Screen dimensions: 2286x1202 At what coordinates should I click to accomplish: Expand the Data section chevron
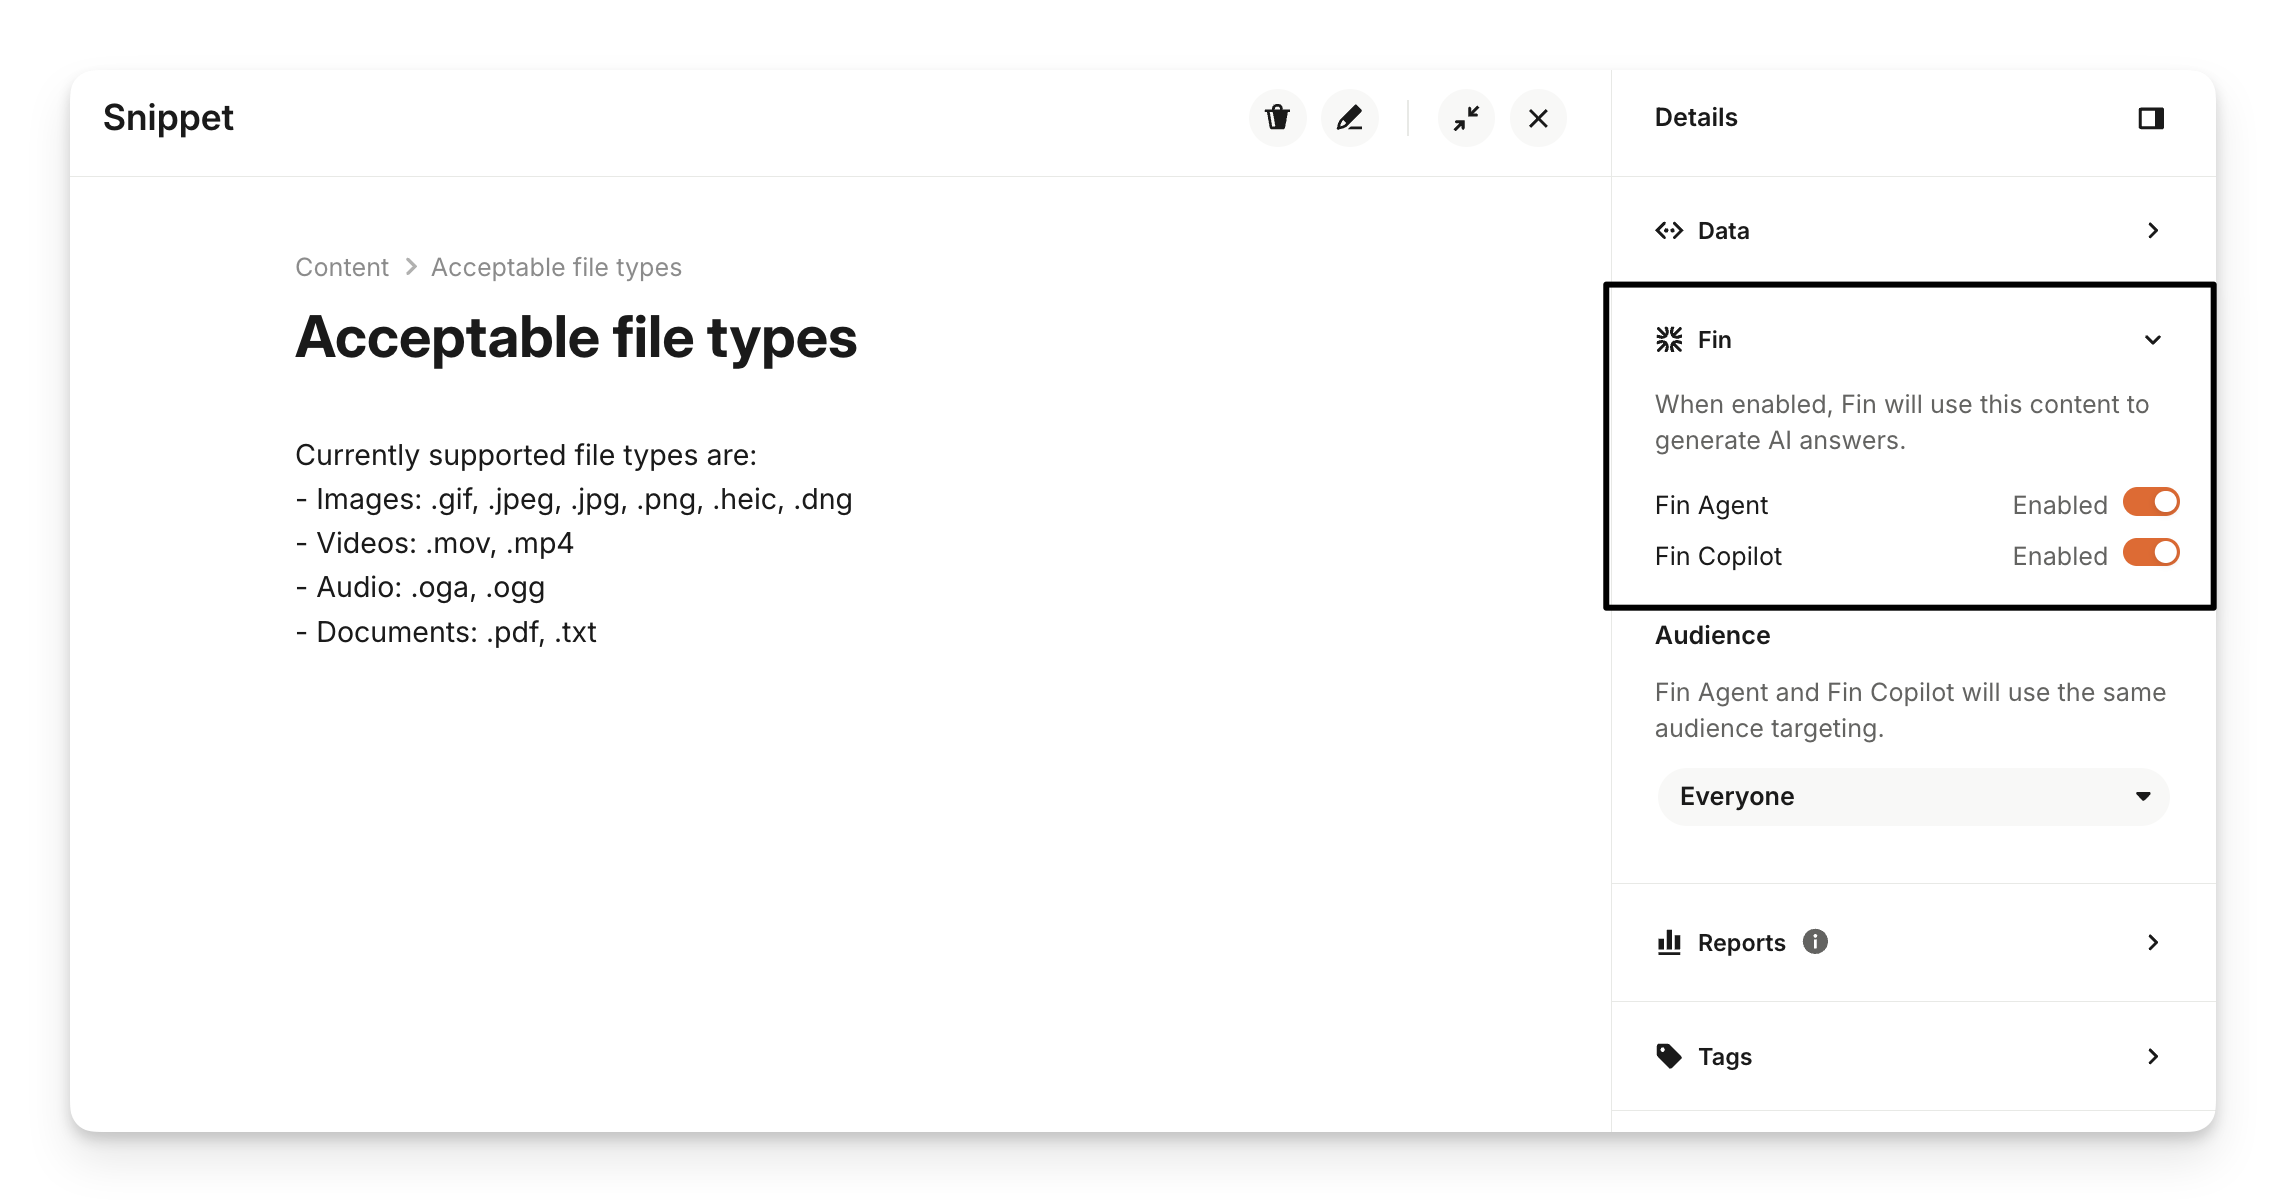[2153, 231]
